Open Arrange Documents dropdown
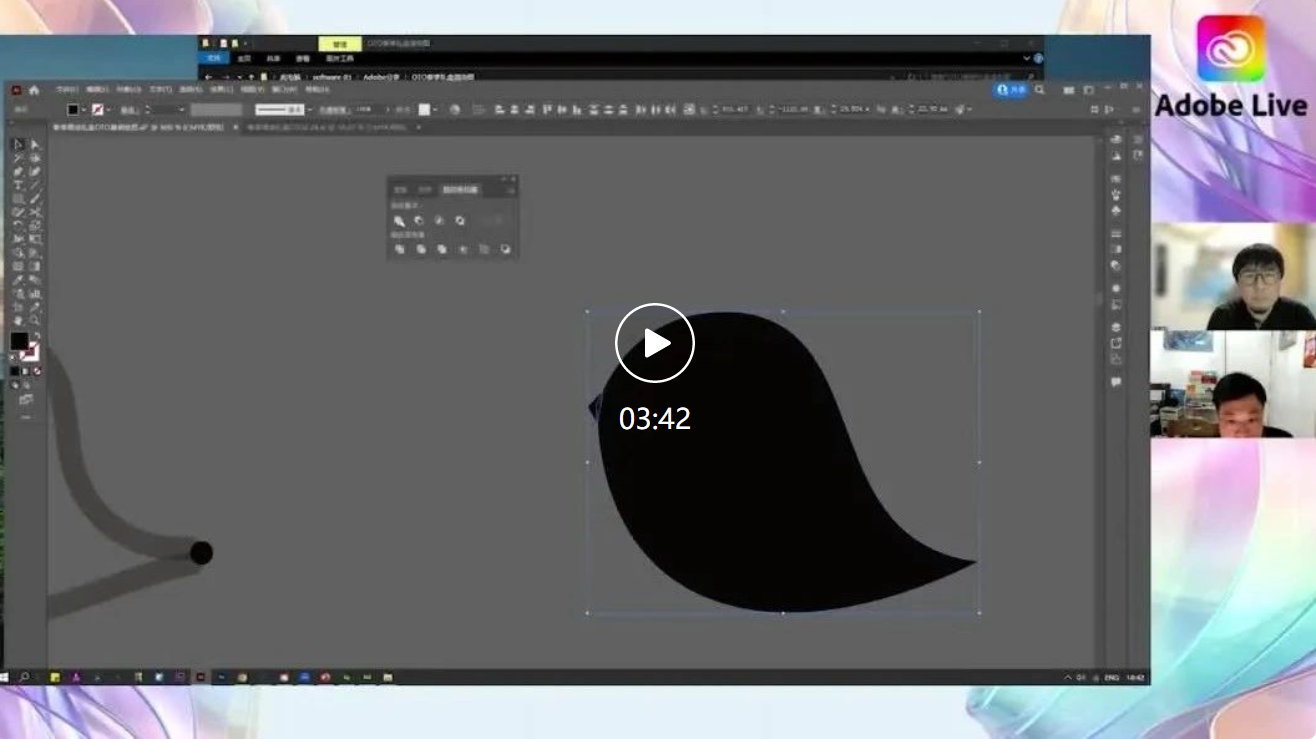This screenshot has width=1316, height=739. point(1068,90)
